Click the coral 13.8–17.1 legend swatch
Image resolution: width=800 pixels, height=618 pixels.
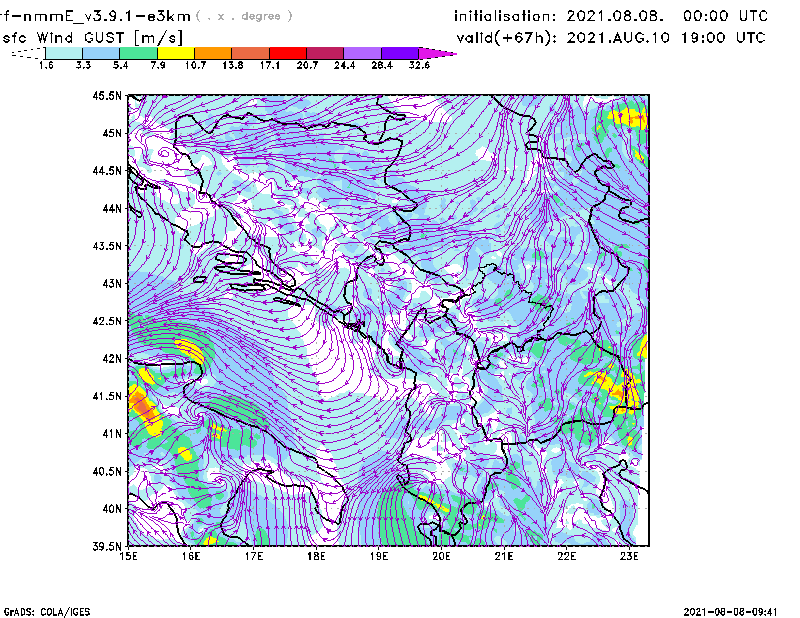pyautogui.click(x=251, y=53)
